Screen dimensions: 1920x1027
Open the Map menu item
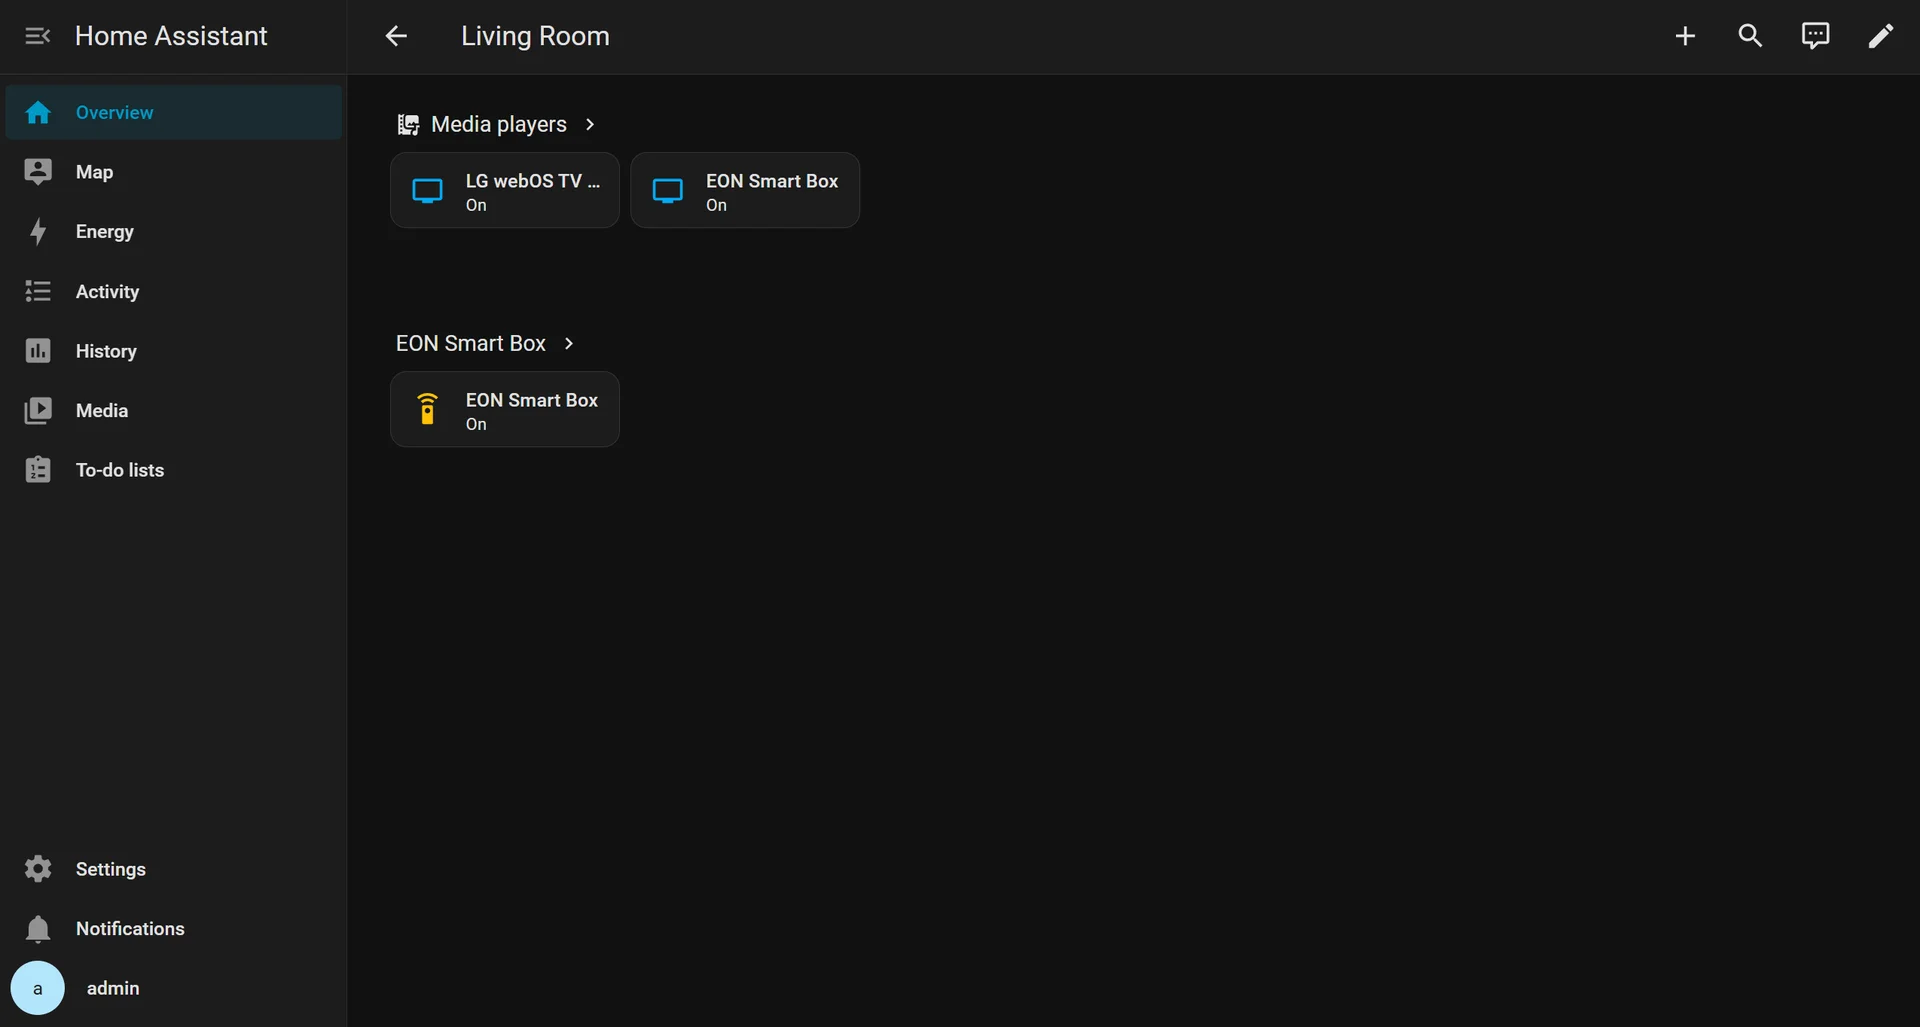(174, 172)
